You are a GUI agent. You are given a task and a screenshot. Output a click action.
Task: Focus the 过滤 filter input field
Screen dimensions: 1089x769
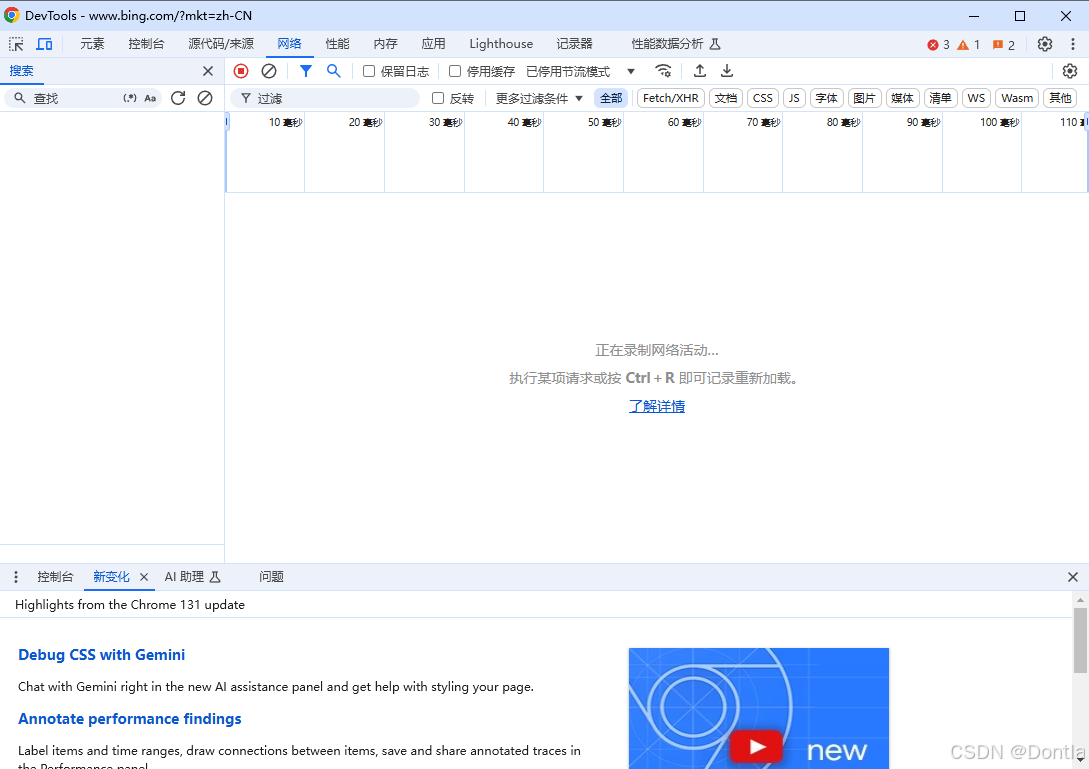[x=325, y=98]
